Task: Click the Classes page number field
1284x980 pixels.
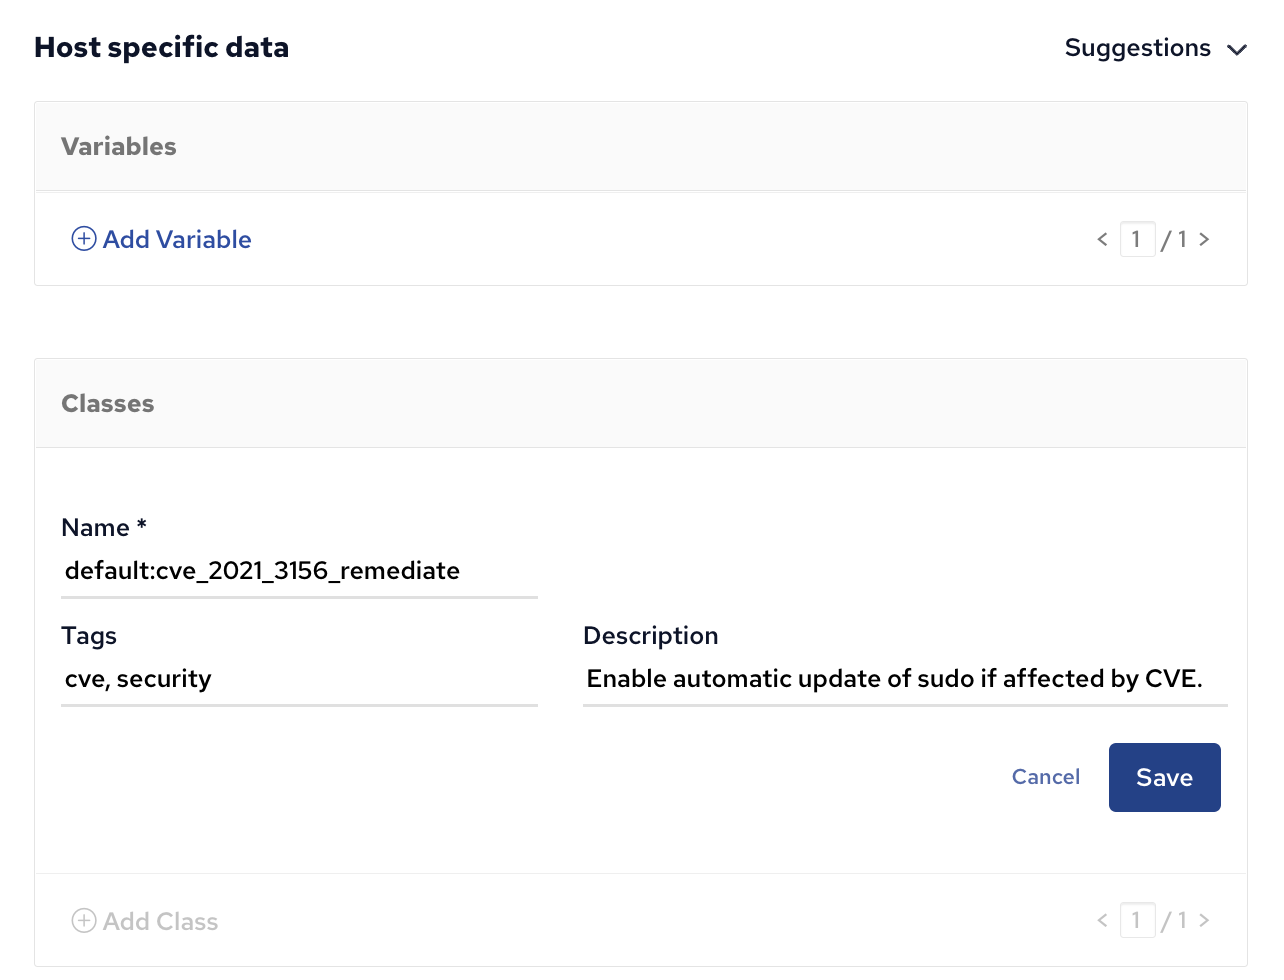Action: tap(1137, 920)
